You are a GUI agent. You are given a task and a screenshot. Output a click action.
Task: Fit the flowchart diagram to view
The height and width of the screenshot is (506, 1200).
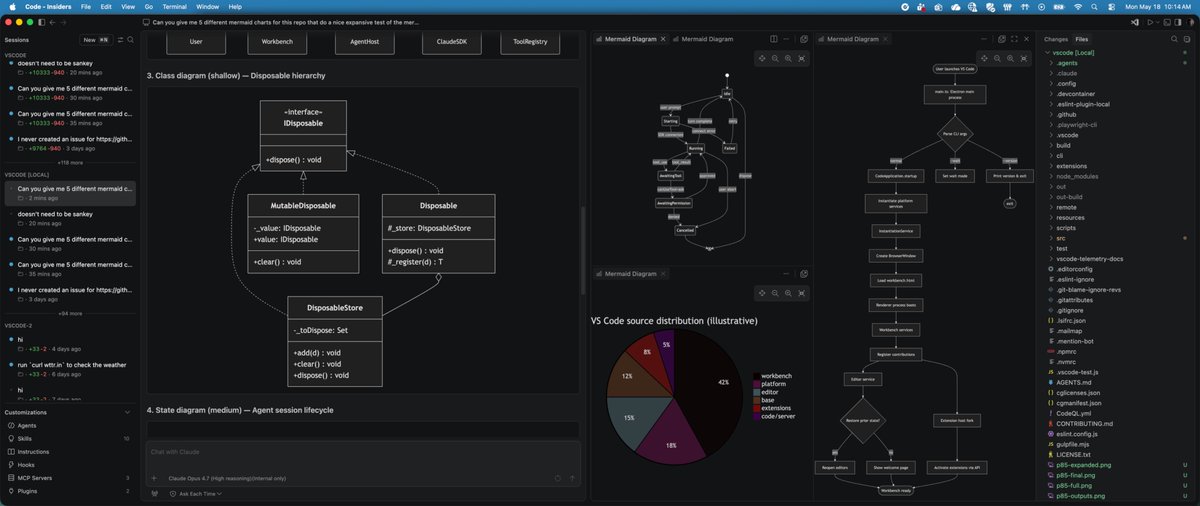tap(1024, 58)
